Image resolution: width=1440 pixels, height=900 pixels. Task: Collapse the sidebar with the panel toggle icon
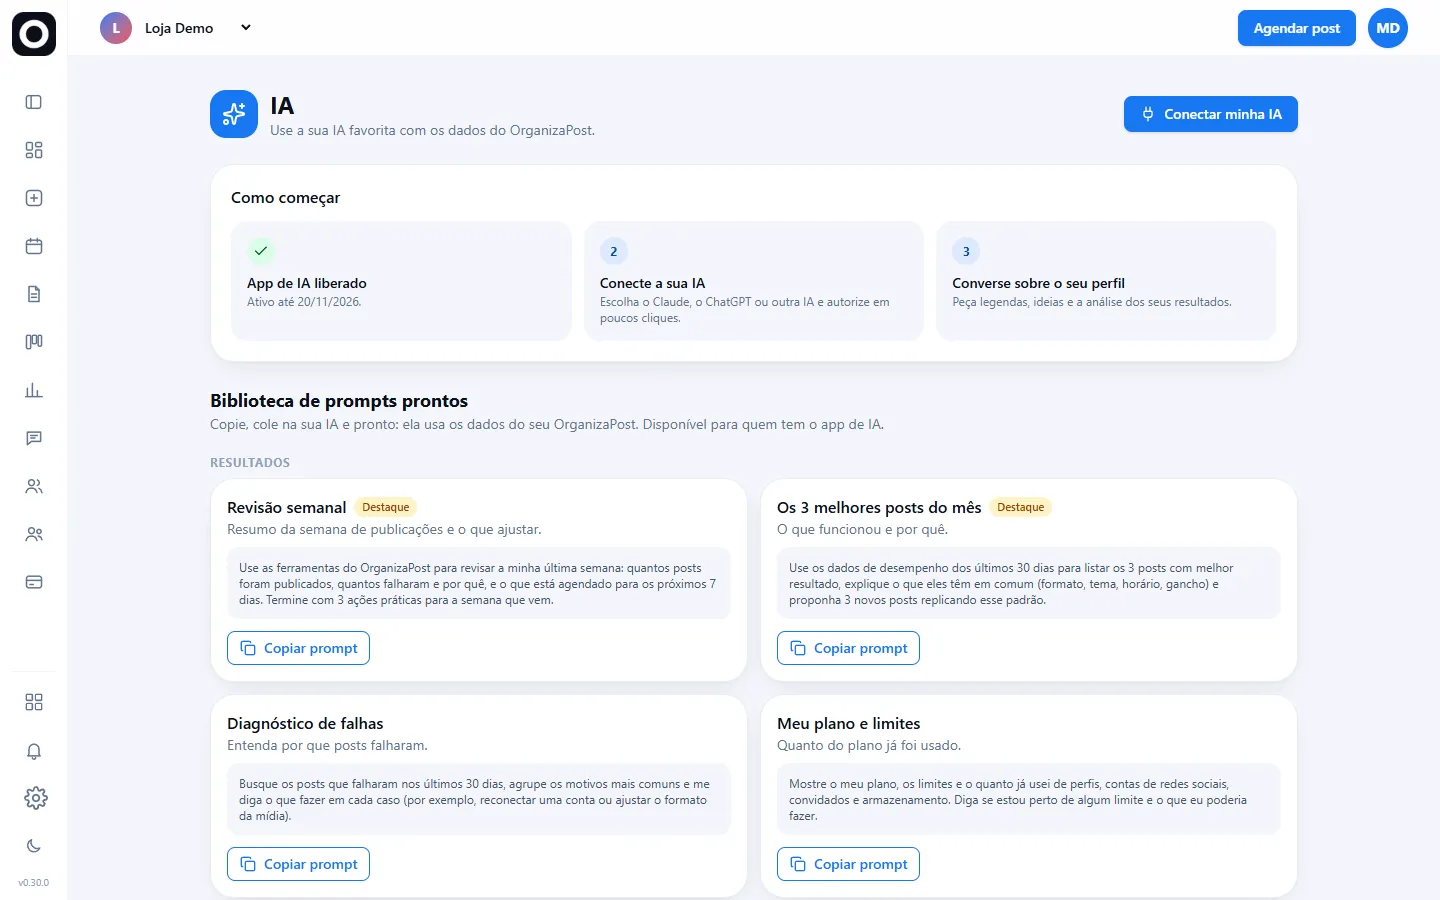coord(34,102)
